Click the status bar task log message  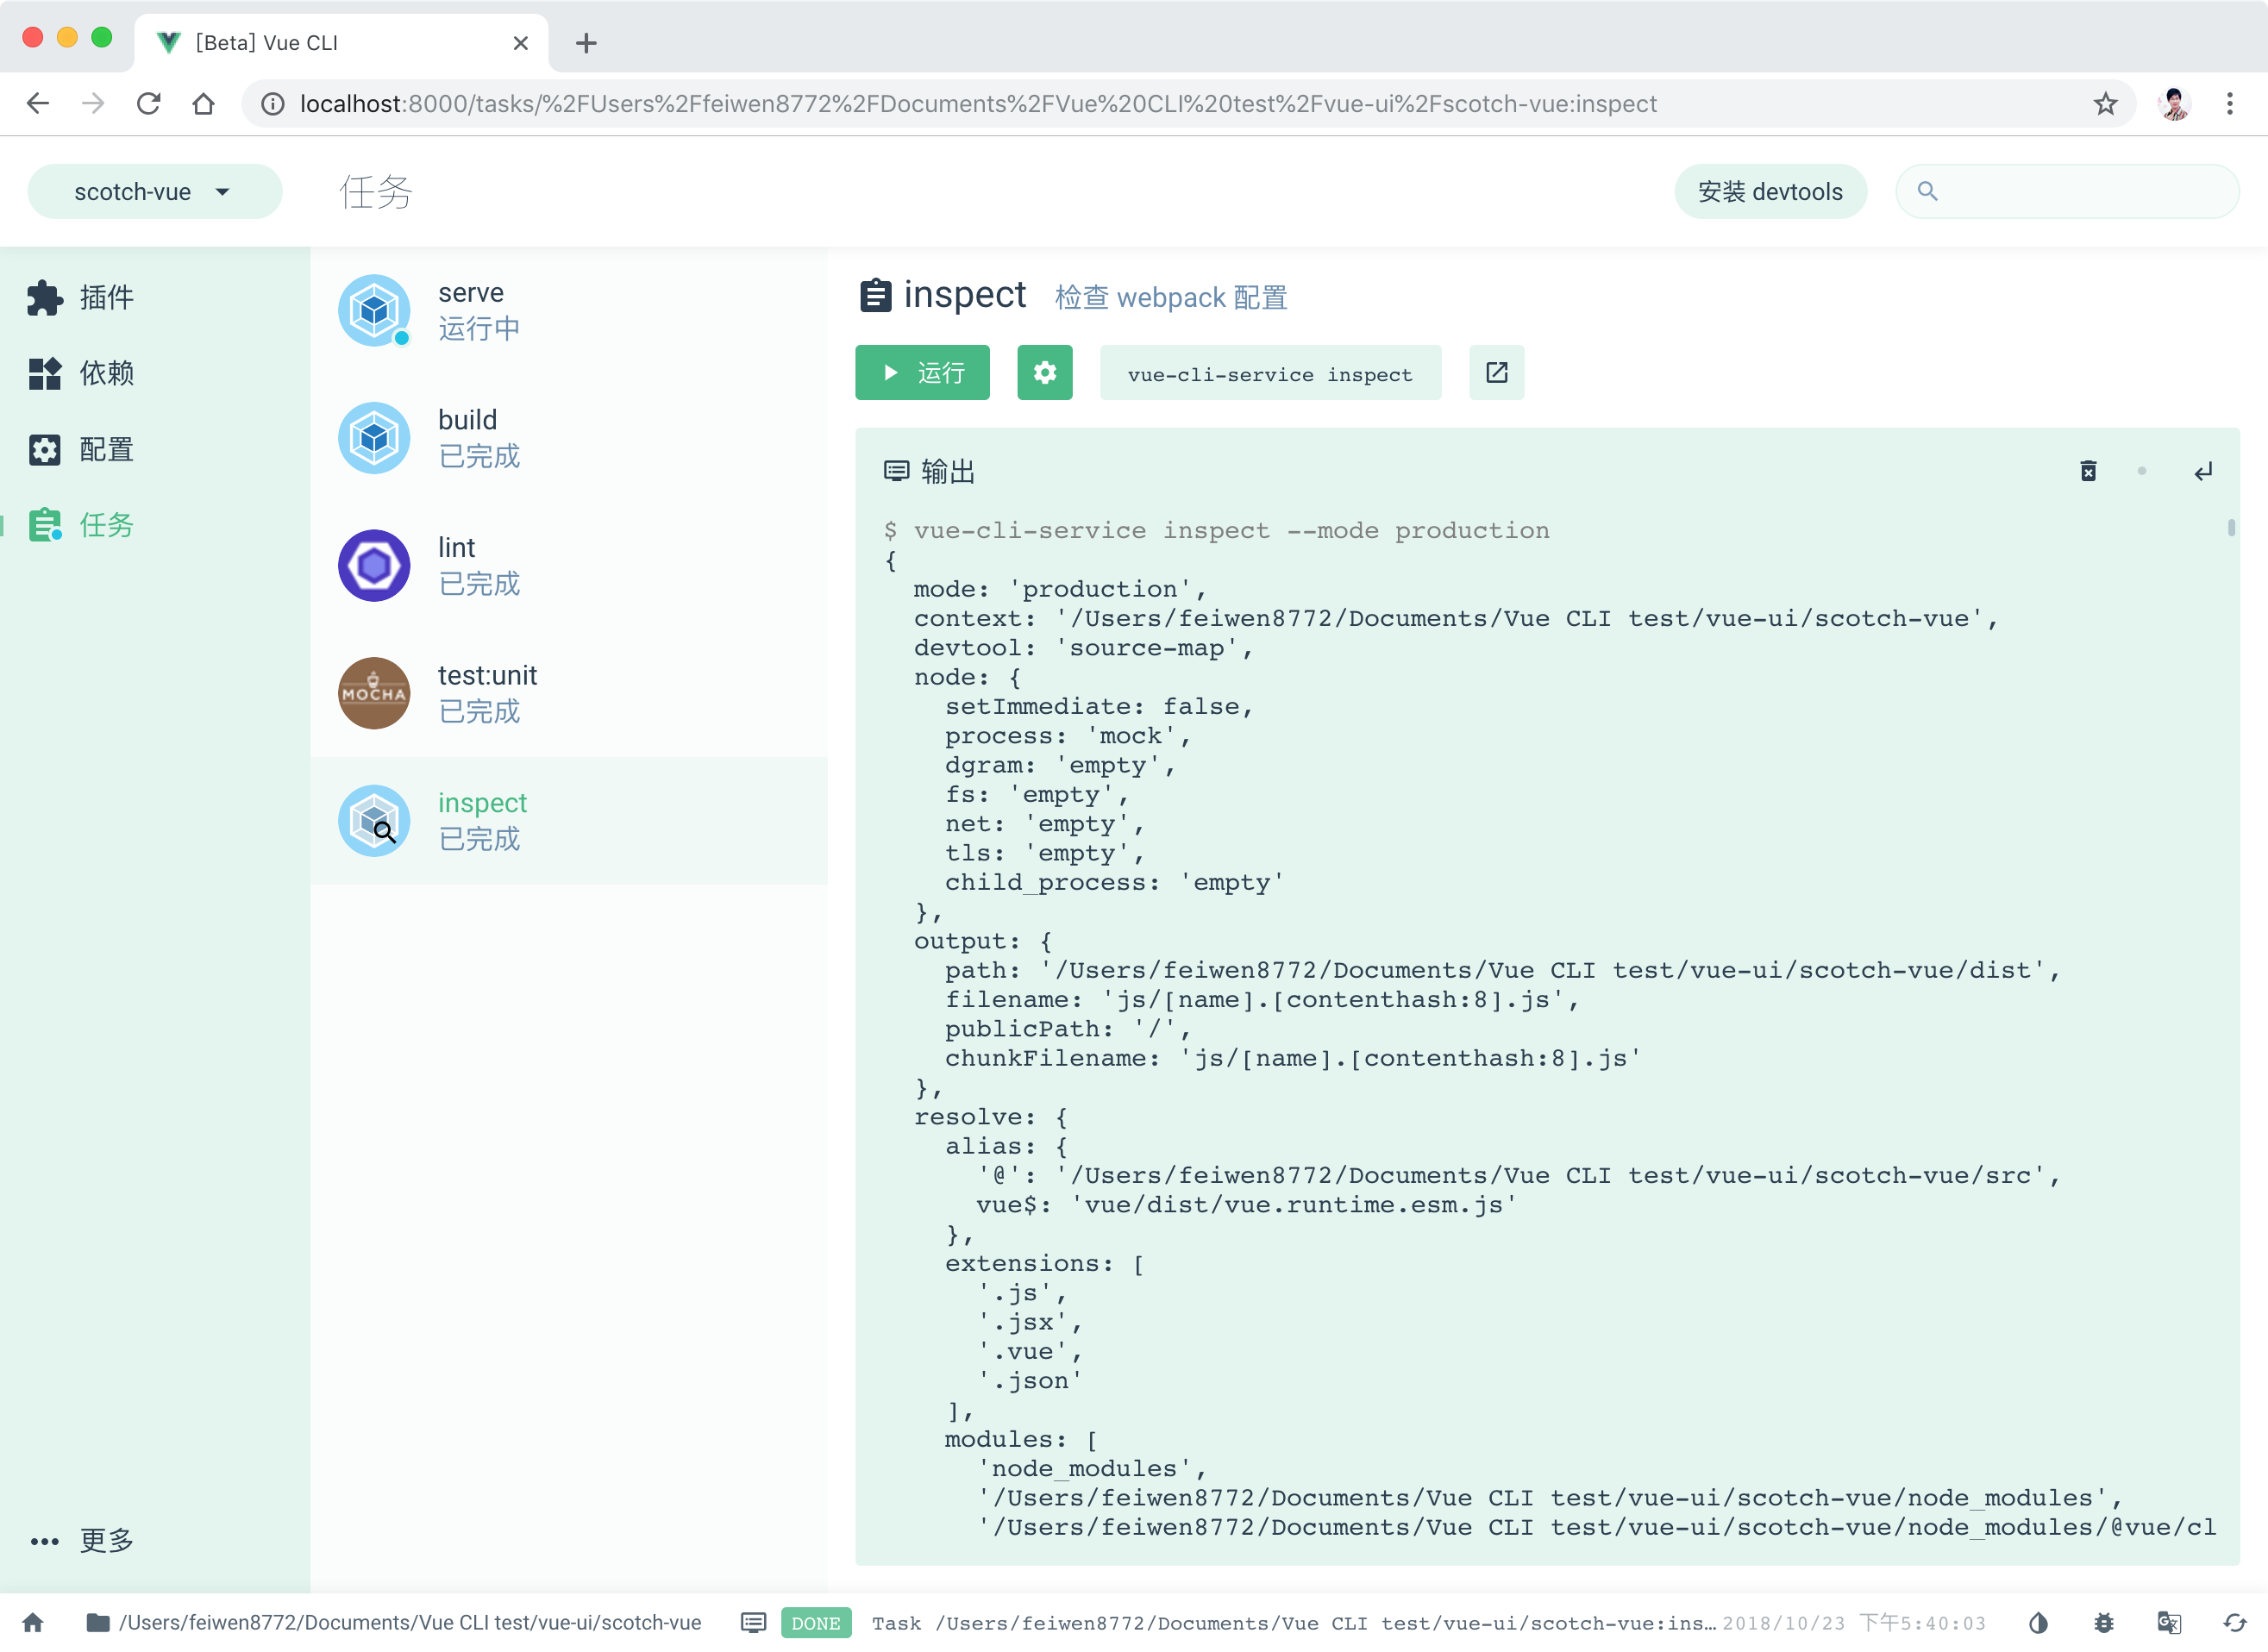1293,1623
